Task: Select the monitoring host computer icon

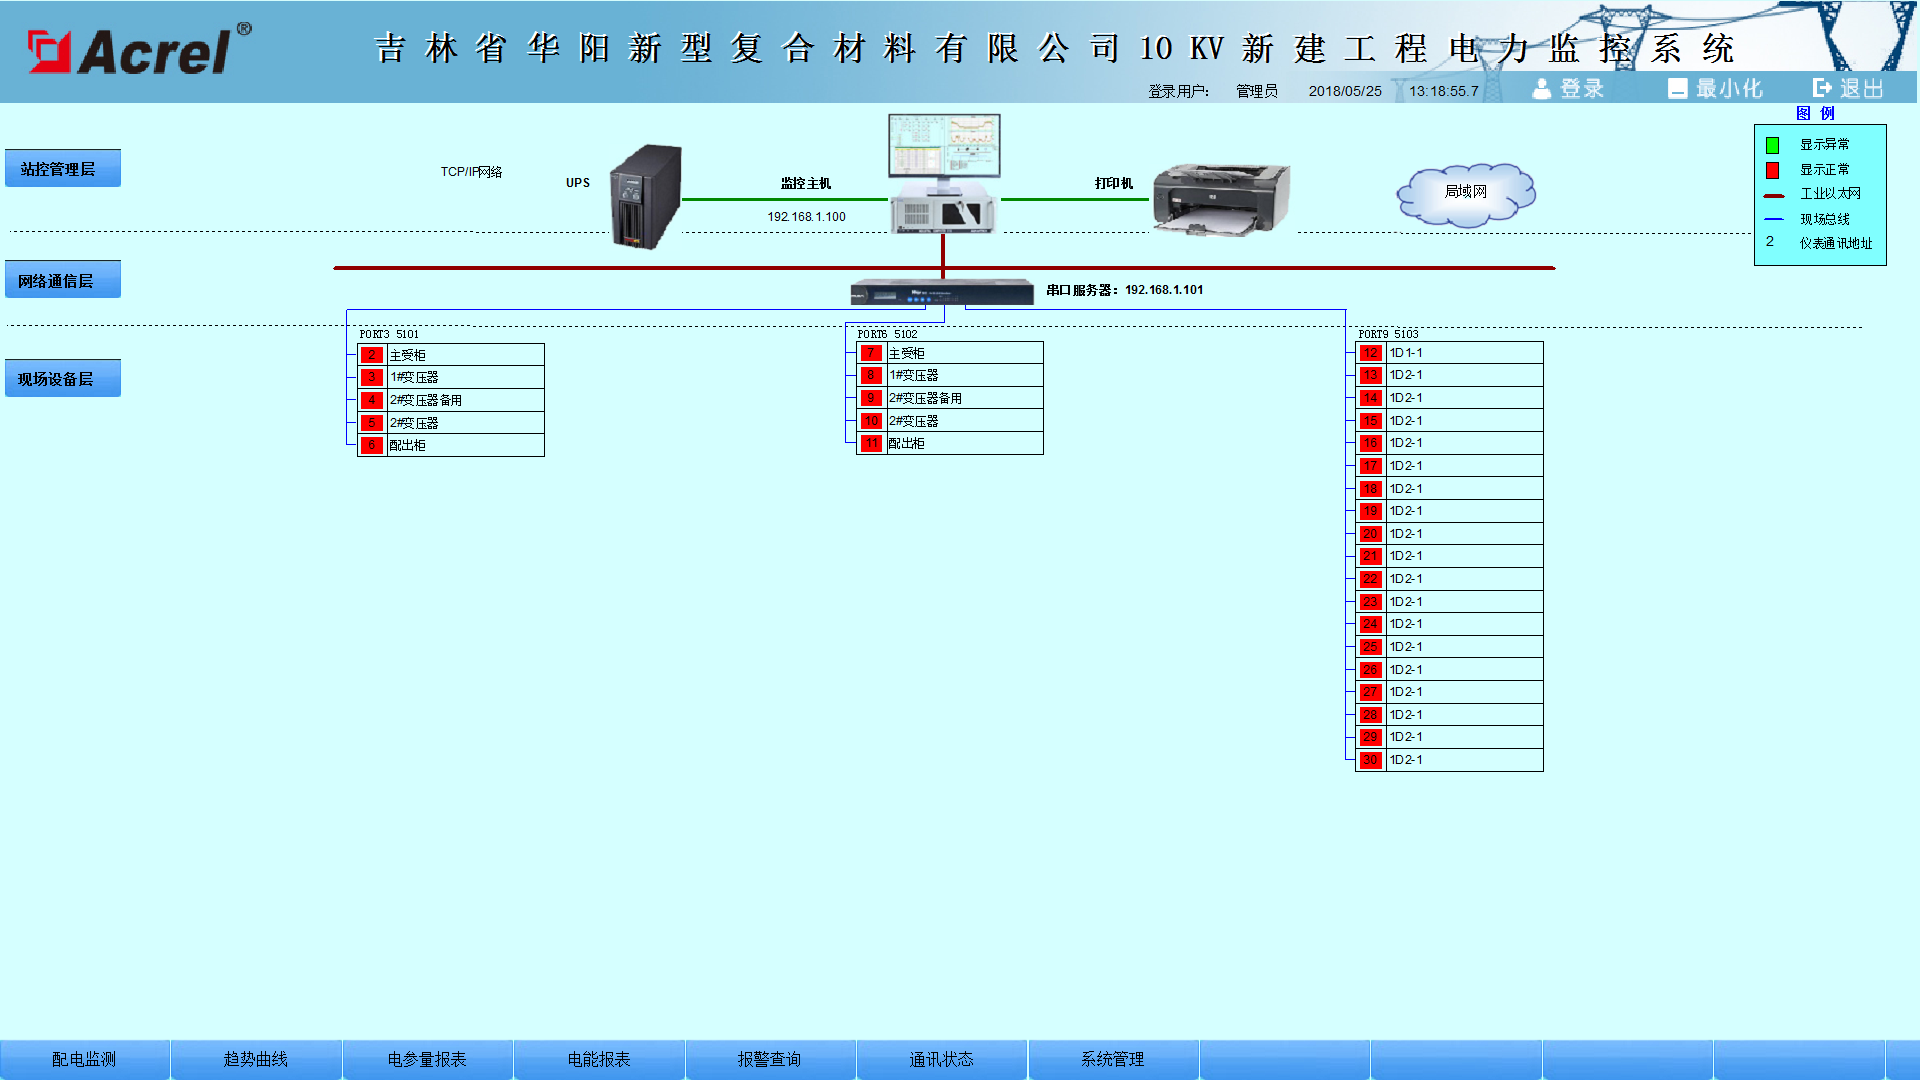Action: coord(944,173)
